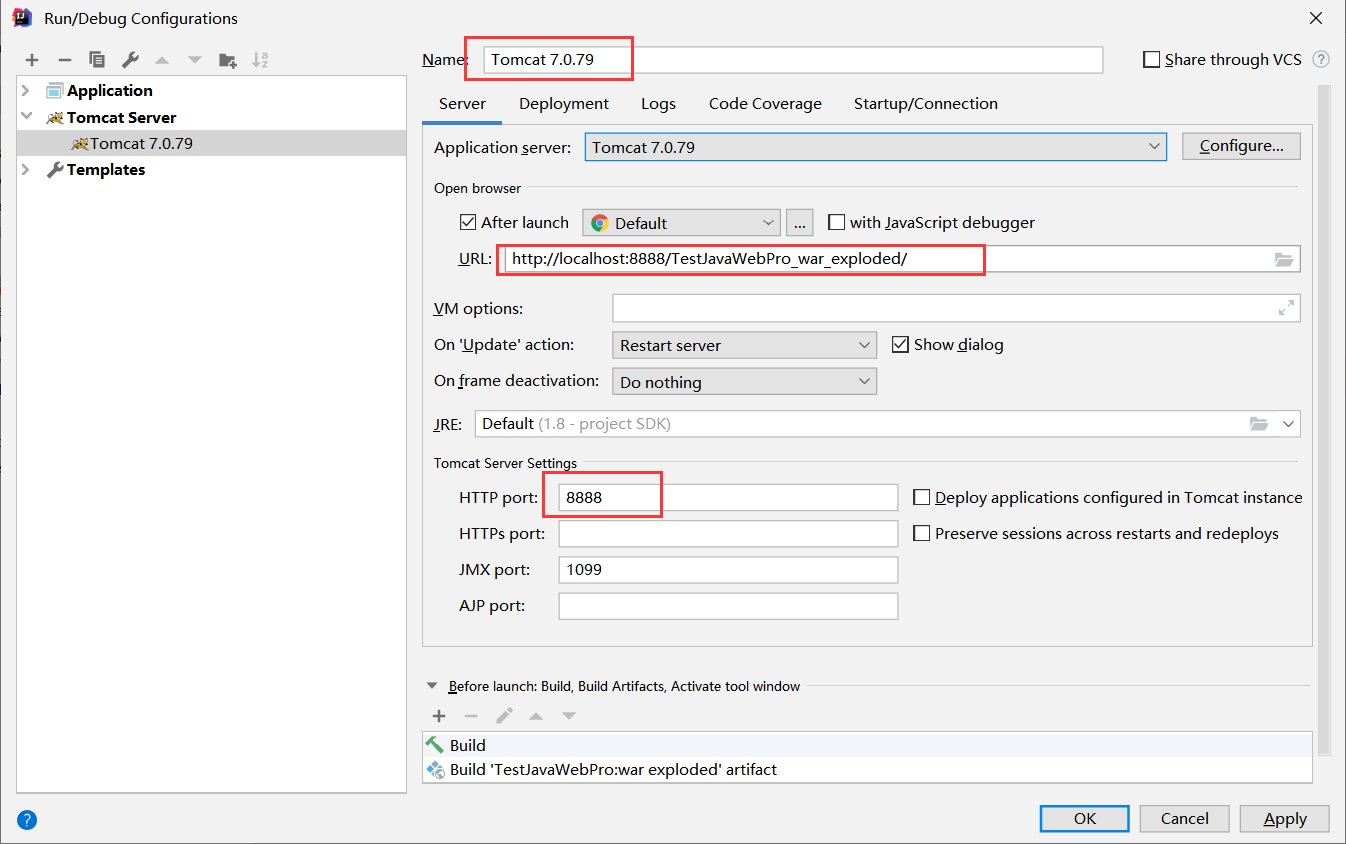Select Tomcat 7.0.79 in configurations tree

(x=211, y=143)
